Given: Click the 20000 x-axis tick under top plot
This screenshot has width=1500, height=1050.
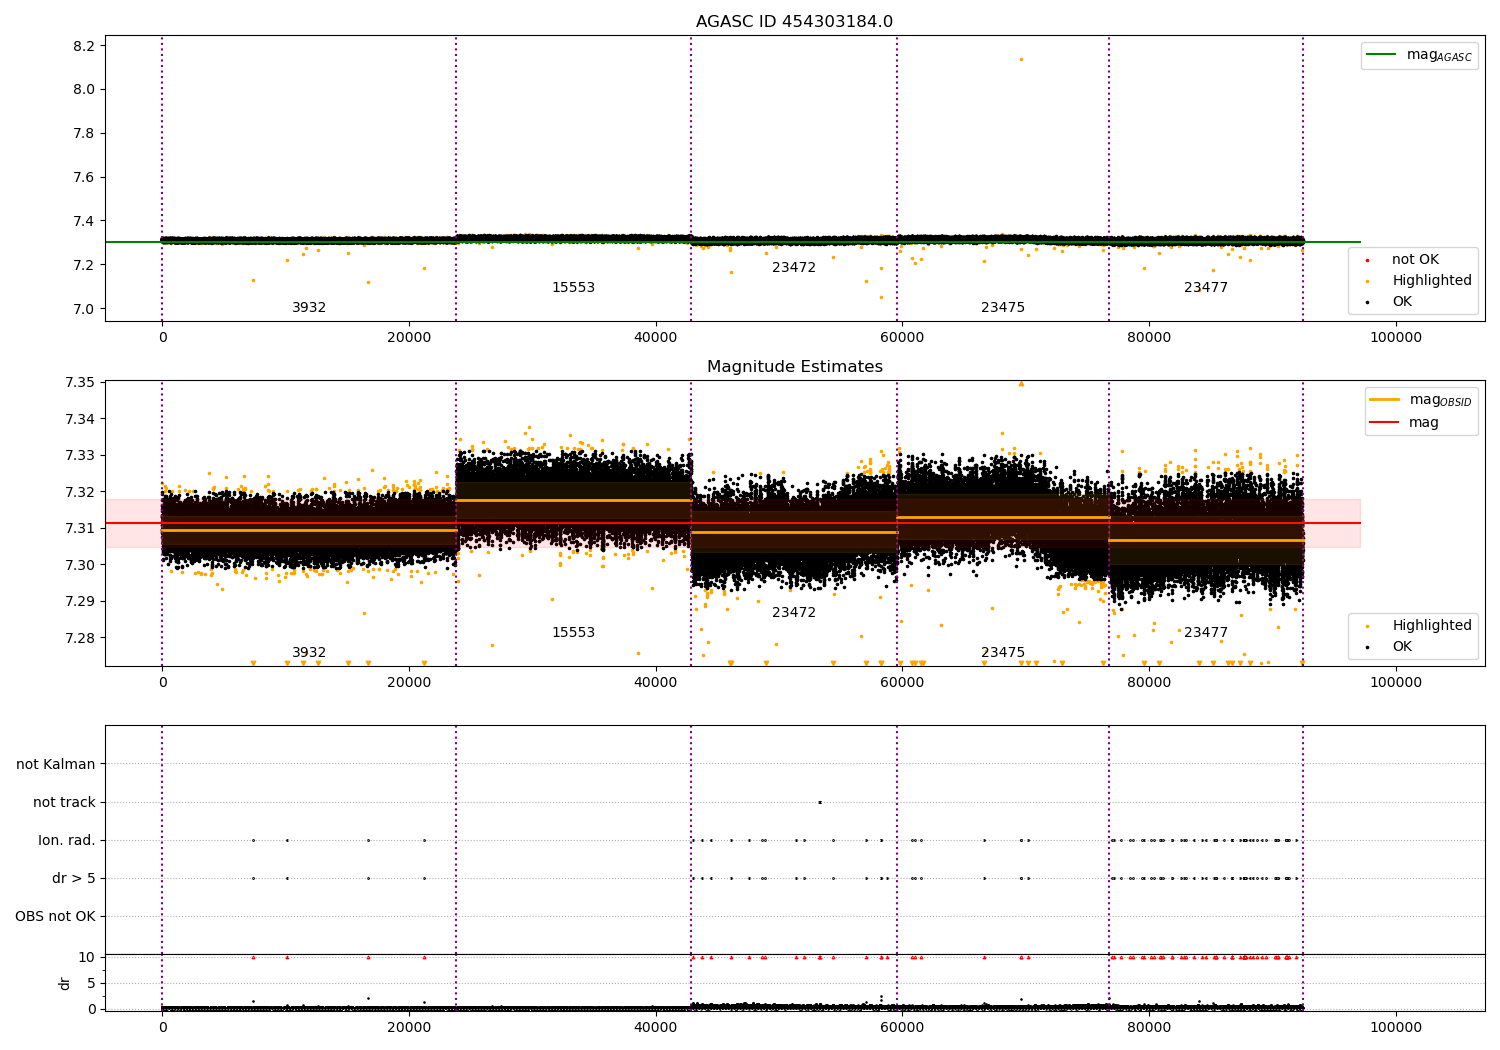Looking at the screenshot, I should click(x=409, y=338).
